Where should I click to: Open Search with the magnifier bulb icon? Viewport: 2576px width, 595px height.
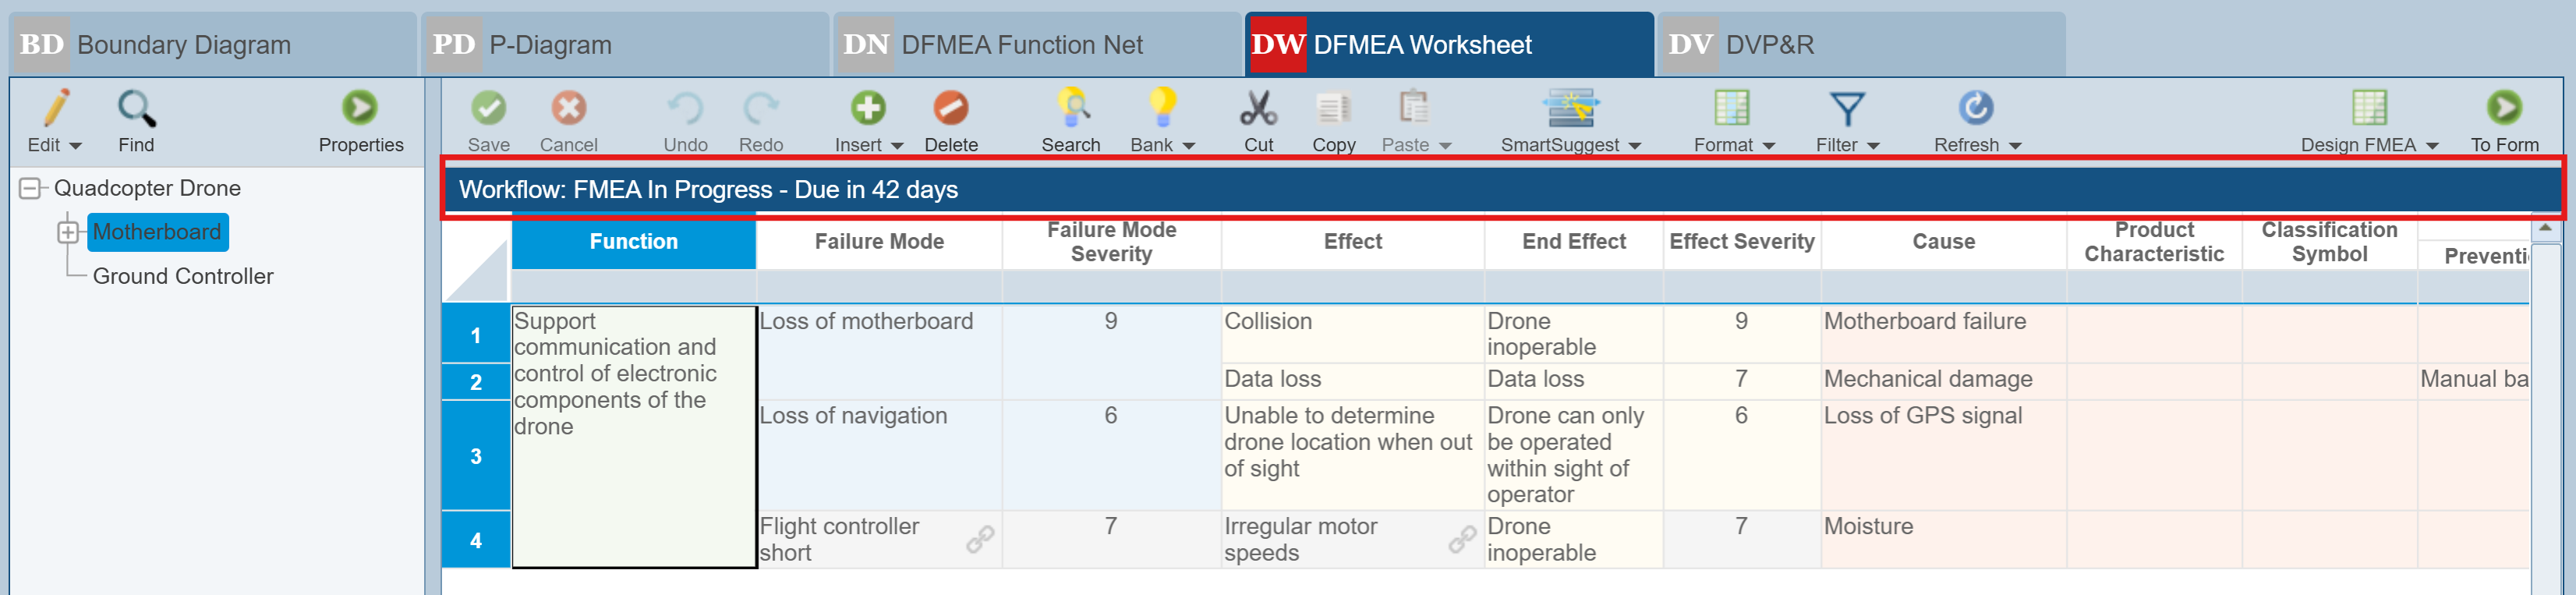tap(1071, 108)
